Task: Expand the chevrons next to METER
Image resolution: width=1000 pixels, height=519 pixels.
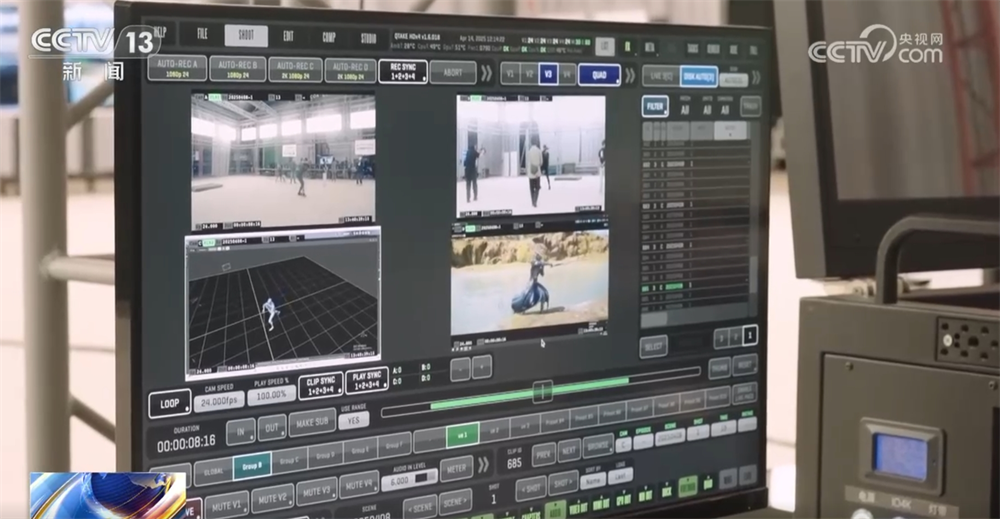Action: 484,464
